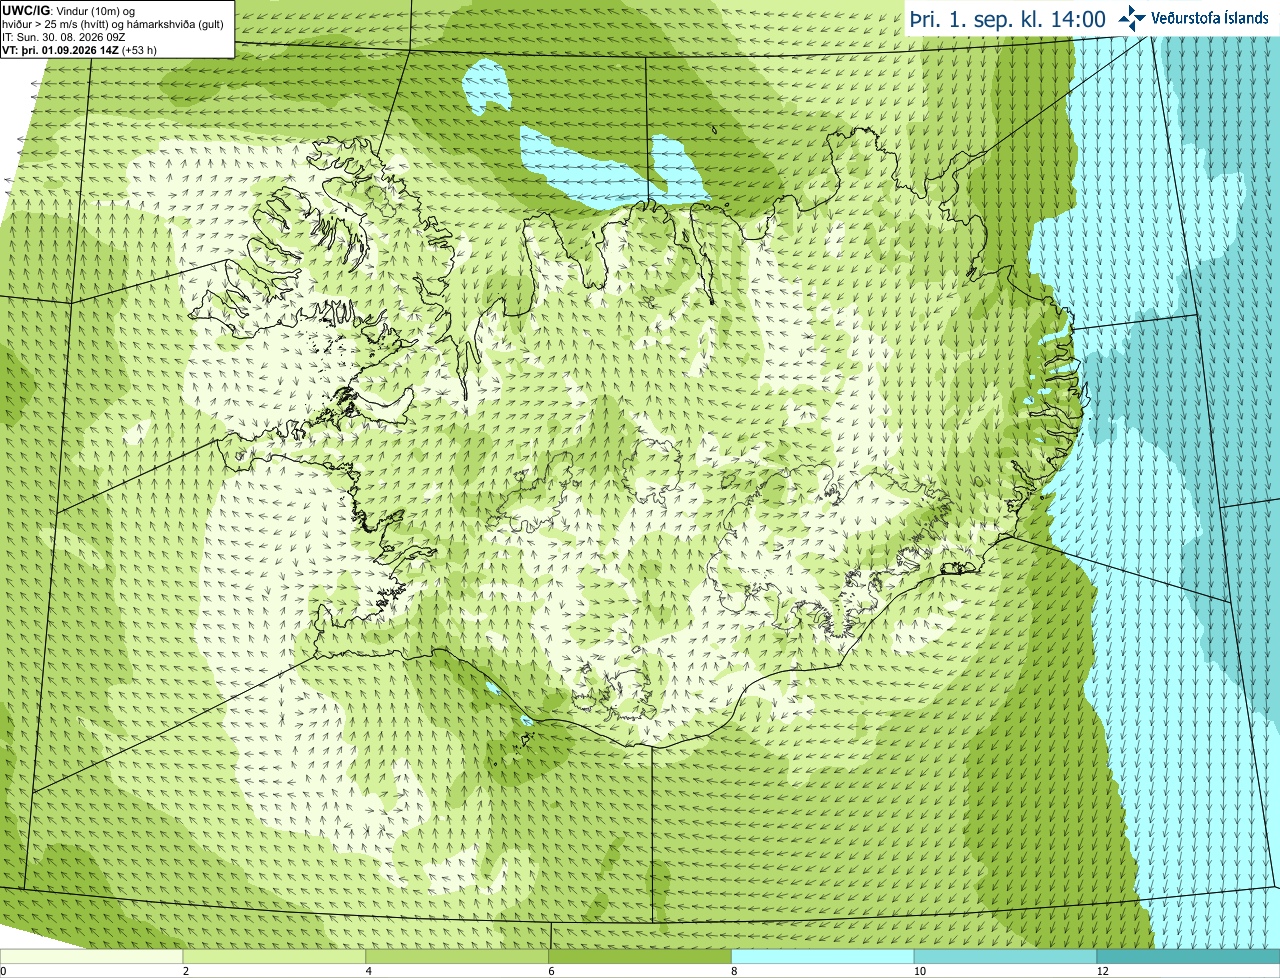Select the above-12 teal legend swatch

[x=1188, y=956]
